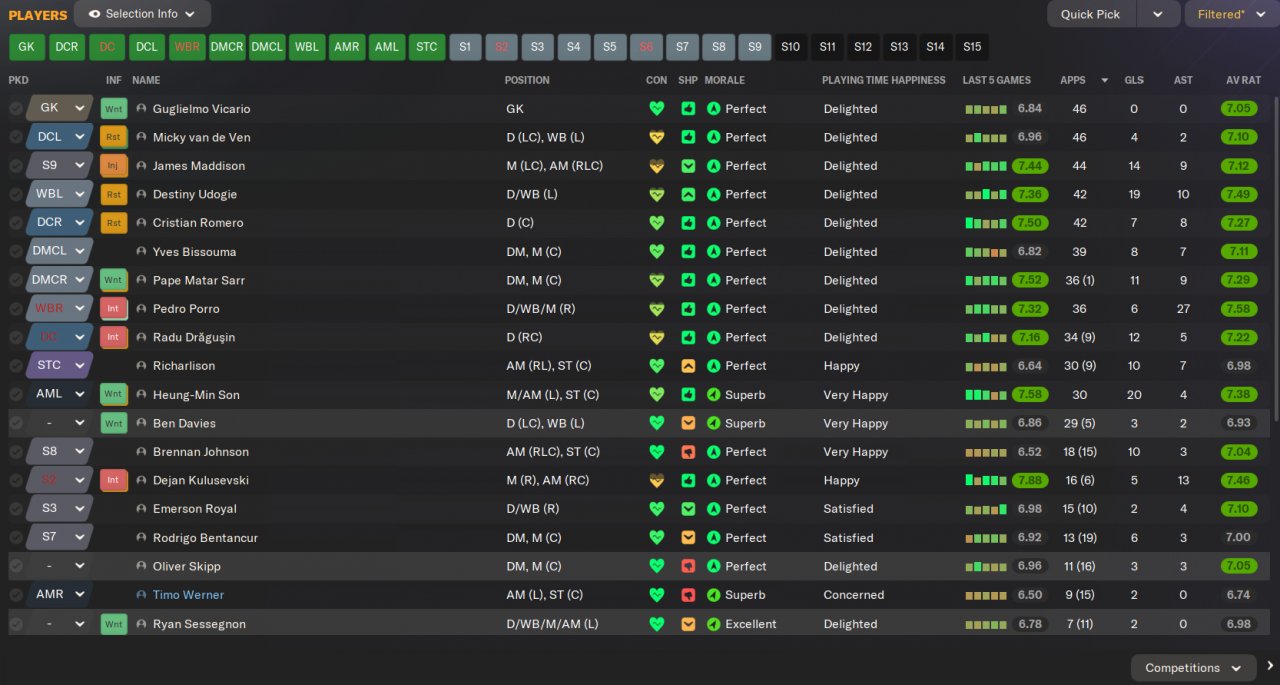Click the sharpness icon for Ben Davies
The height and width of the screenshot is (685, 1280).
(688, 423)
